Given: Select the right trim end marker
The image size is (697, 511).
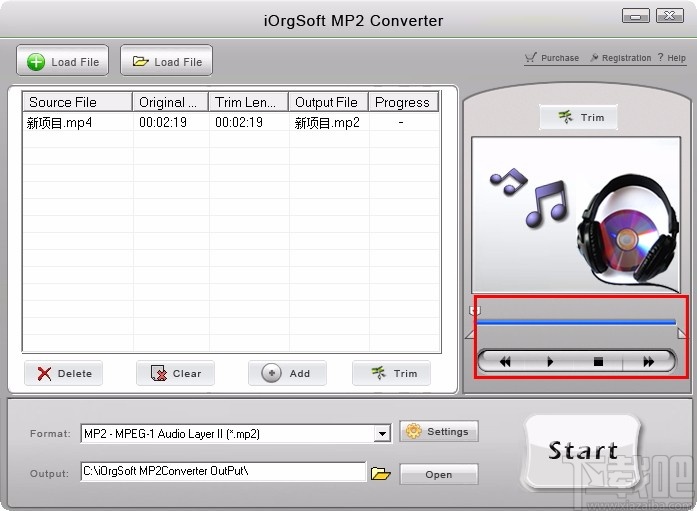Looking at the screenshot, I should click(x=681, y=334).
